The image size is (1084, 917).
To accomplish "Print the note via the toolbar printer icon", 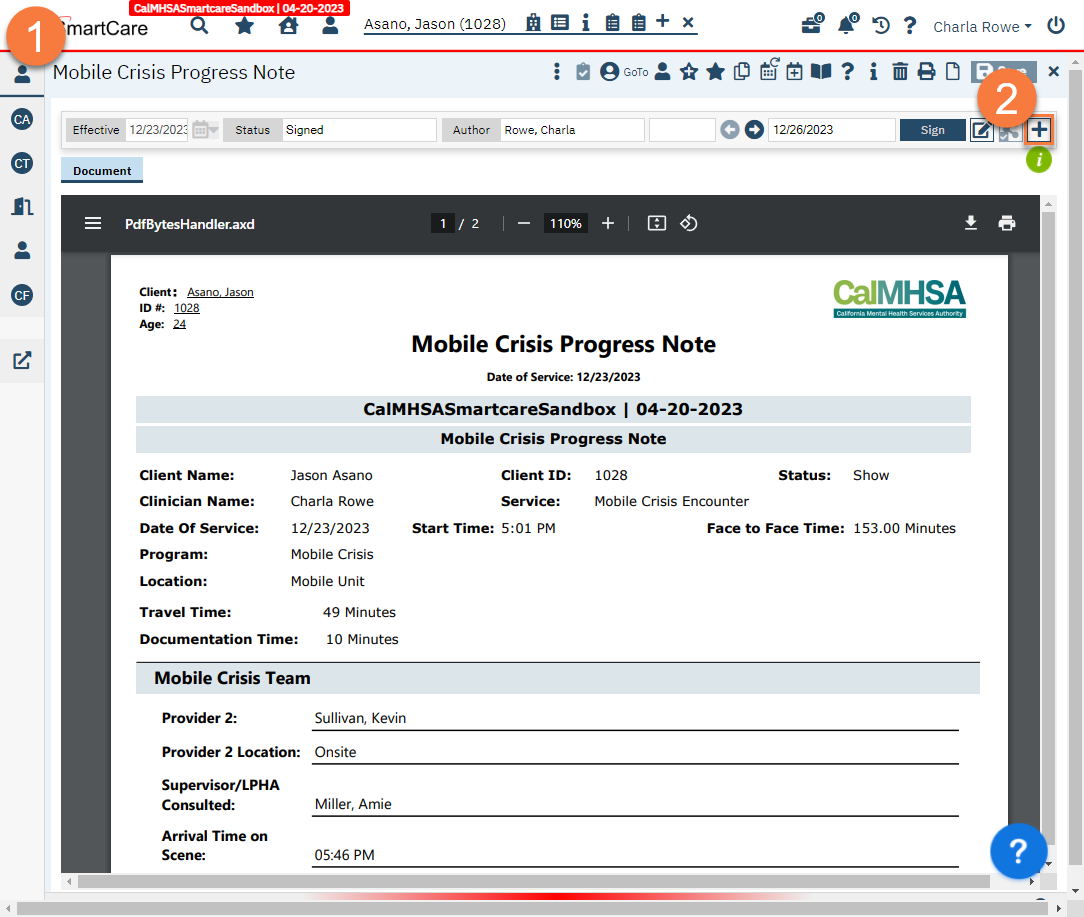I will point(926,71).
